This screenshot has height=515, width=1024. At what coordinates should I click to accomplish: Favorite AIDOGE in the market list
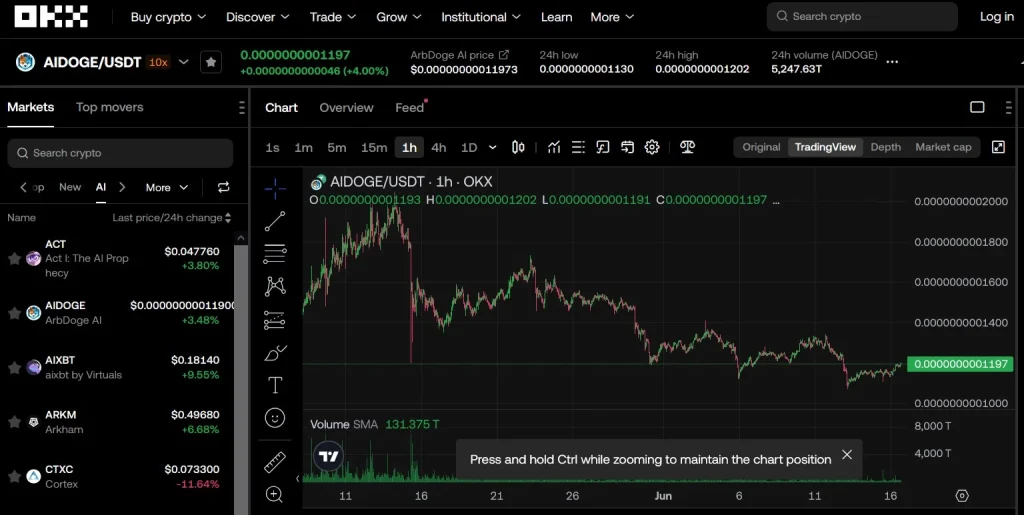[x=14, y=313]
